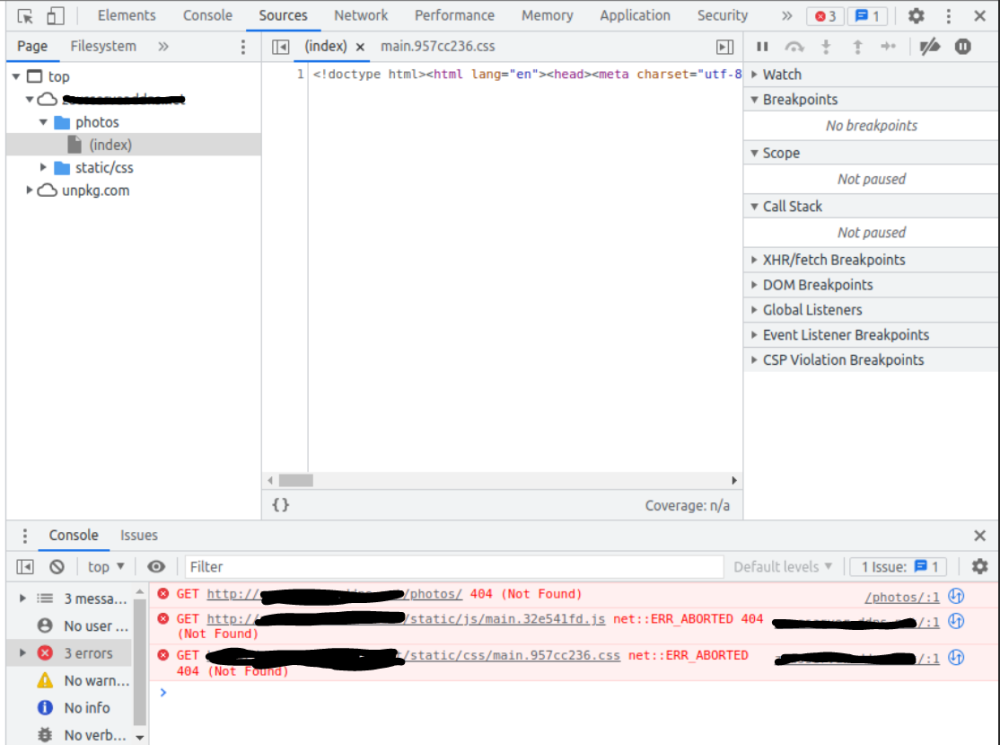Click the step into function icon

(x=826, y=46)
